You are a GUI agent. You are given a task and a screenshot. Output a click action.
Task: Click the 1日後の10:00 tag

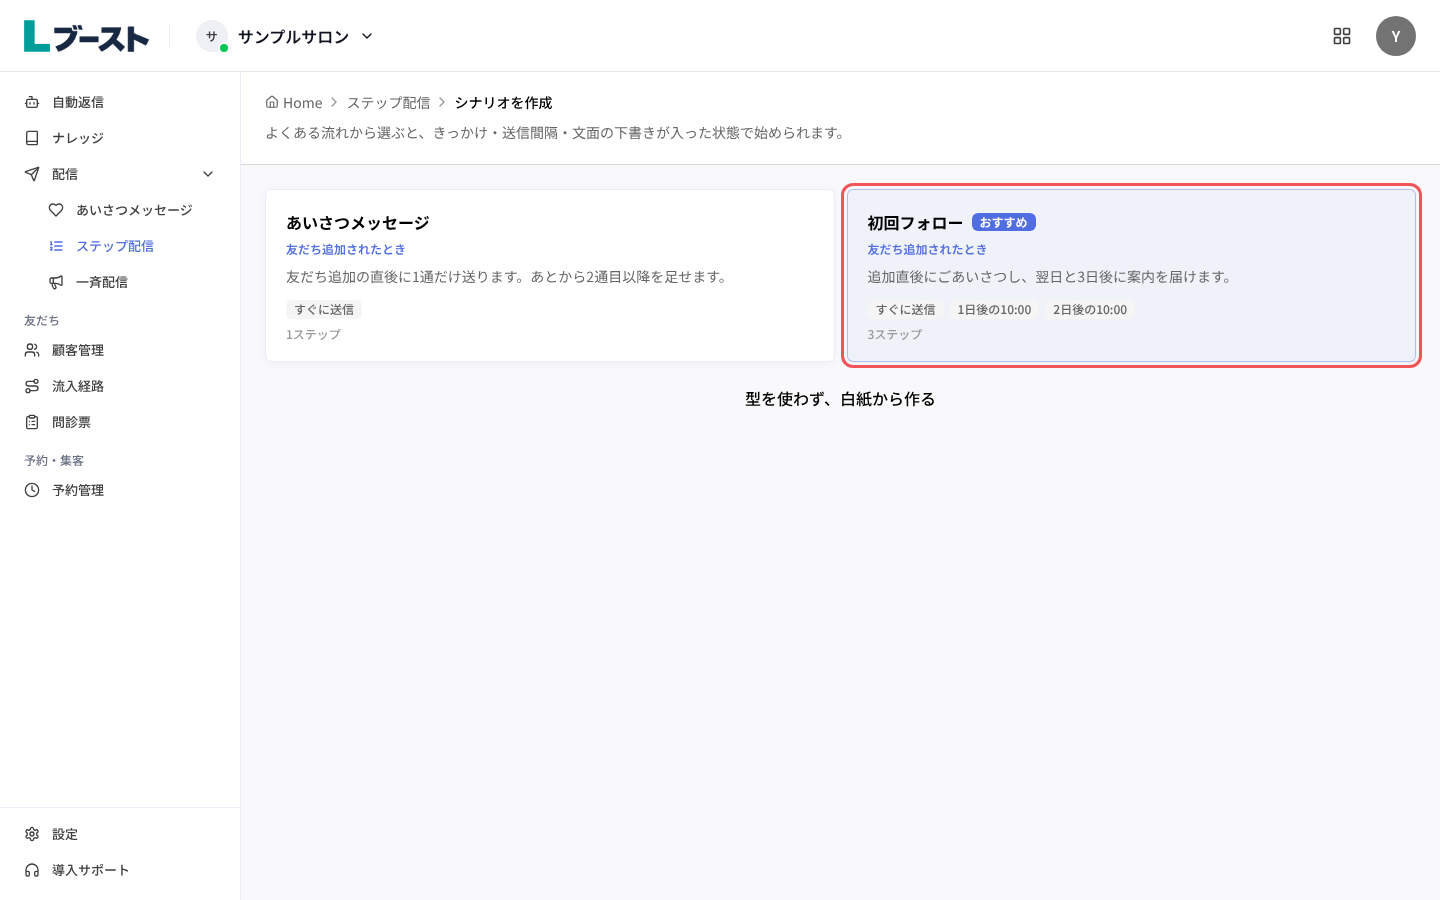(x=994, y=310)
